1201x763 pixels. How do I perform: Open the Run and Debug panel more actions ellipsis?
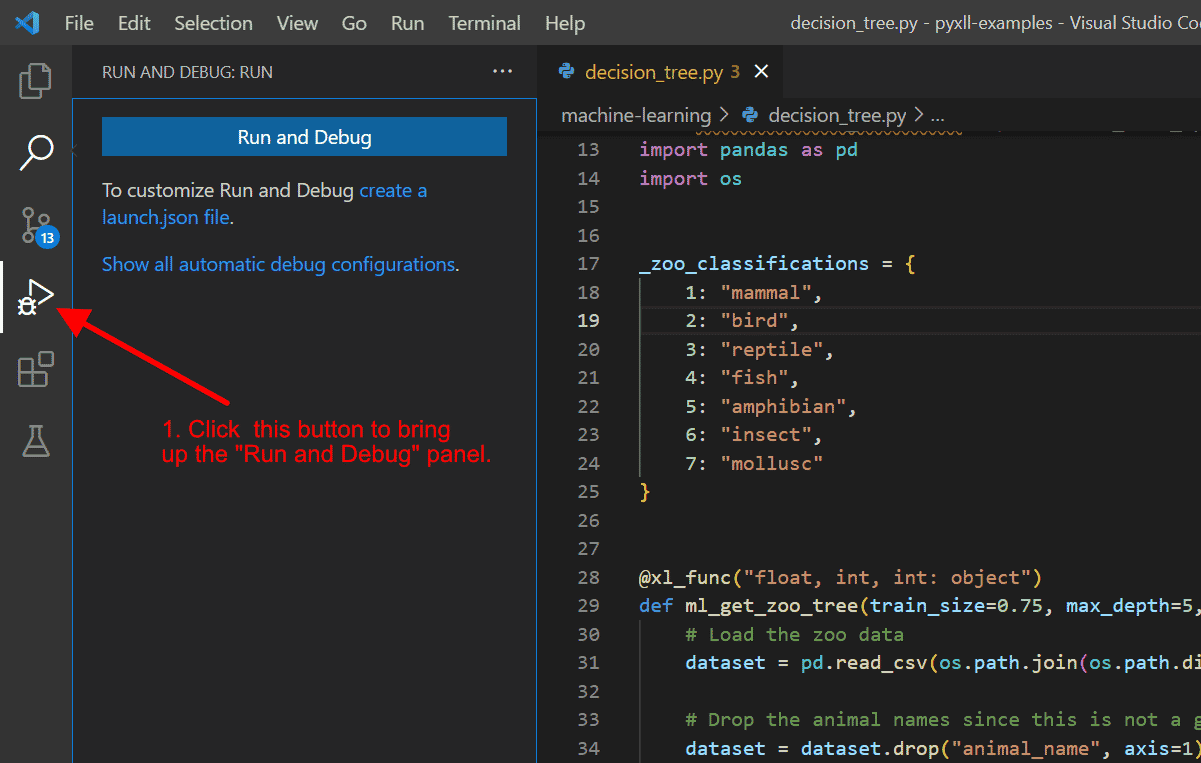[501, 72]
